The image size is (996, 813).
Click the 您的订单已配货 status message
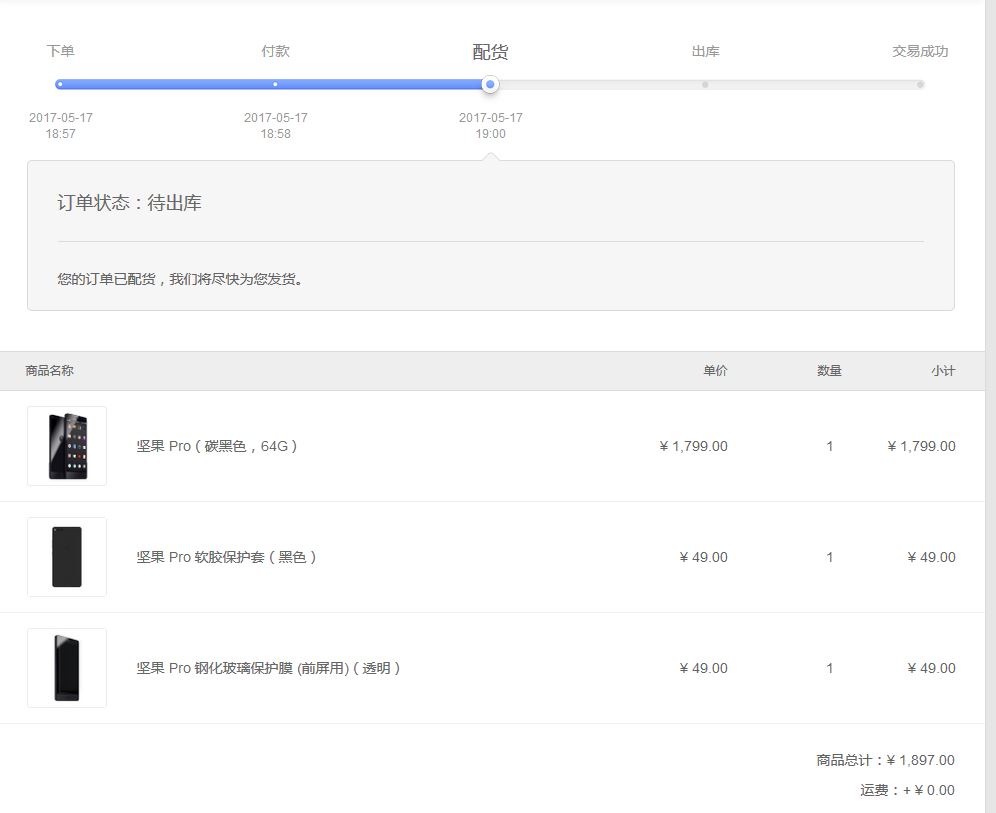pyautogui.click(x=180, y=279)
